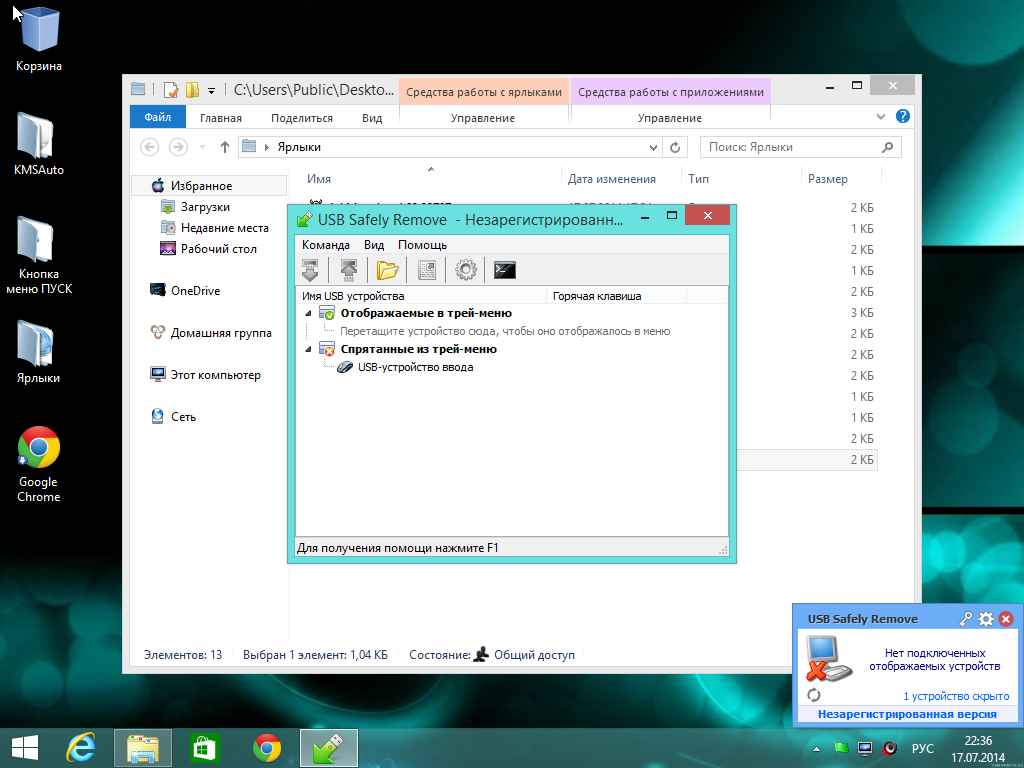This screenshot has width=1024, height=768.
Task: Sort by the Дата изменения column header
Action: tap(611, 179)
